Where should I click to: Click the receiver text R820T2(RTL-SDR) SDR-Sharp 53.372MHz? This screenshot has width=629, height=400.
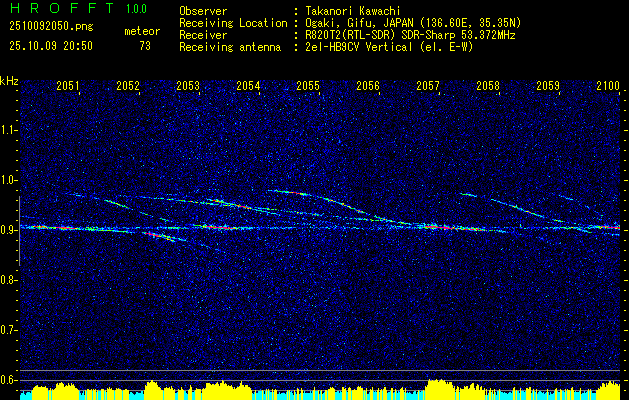(x=410, y=35)
